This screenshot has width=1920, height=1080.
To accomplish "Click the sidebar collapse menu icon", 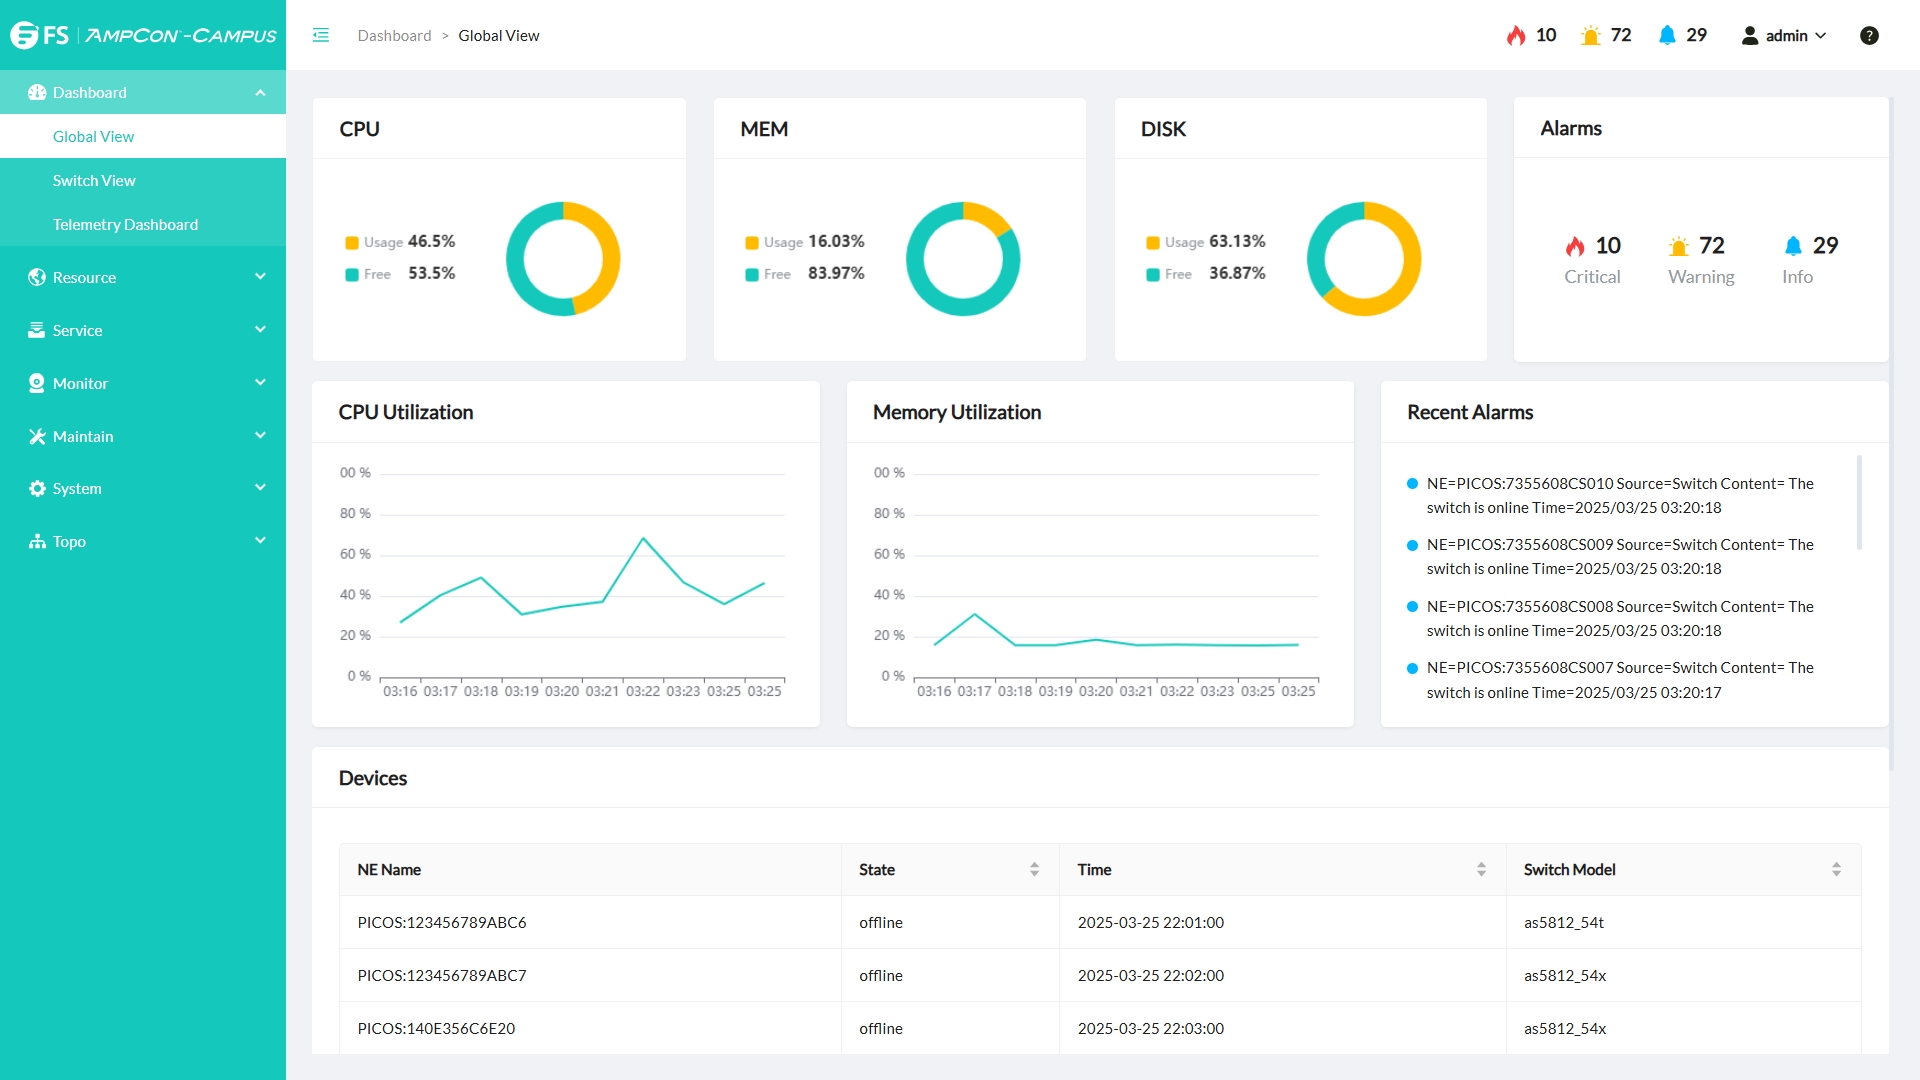I will coord(321,36).
